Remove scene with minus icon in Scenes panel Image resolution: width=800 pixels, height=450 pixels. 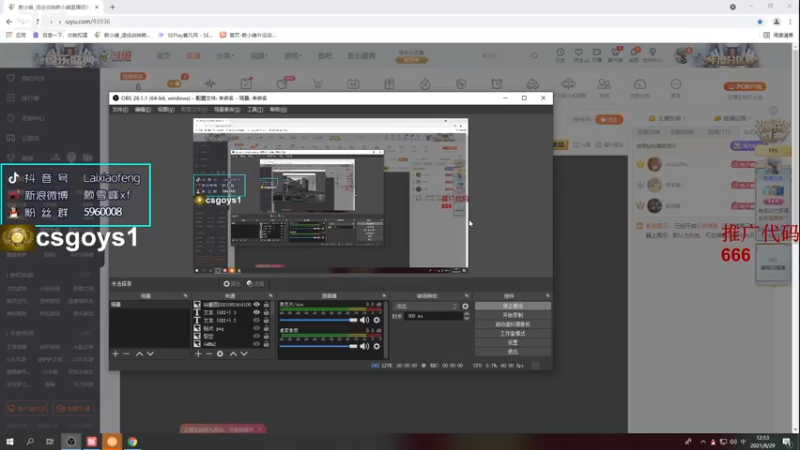127,354
